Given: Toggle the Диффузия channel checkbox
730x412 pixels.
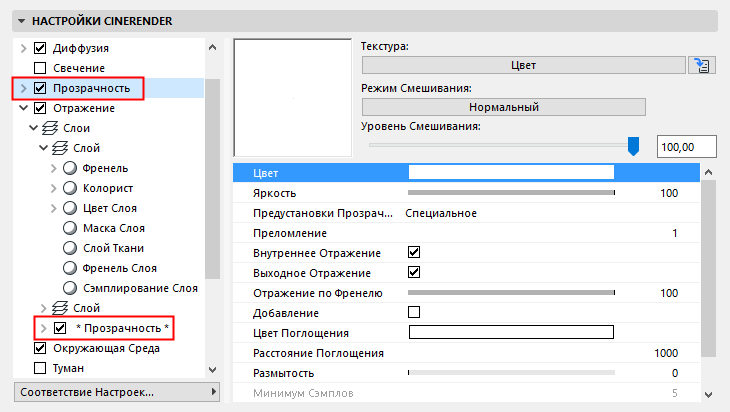Looking at the screenshot, I should (x=41, y=48).
